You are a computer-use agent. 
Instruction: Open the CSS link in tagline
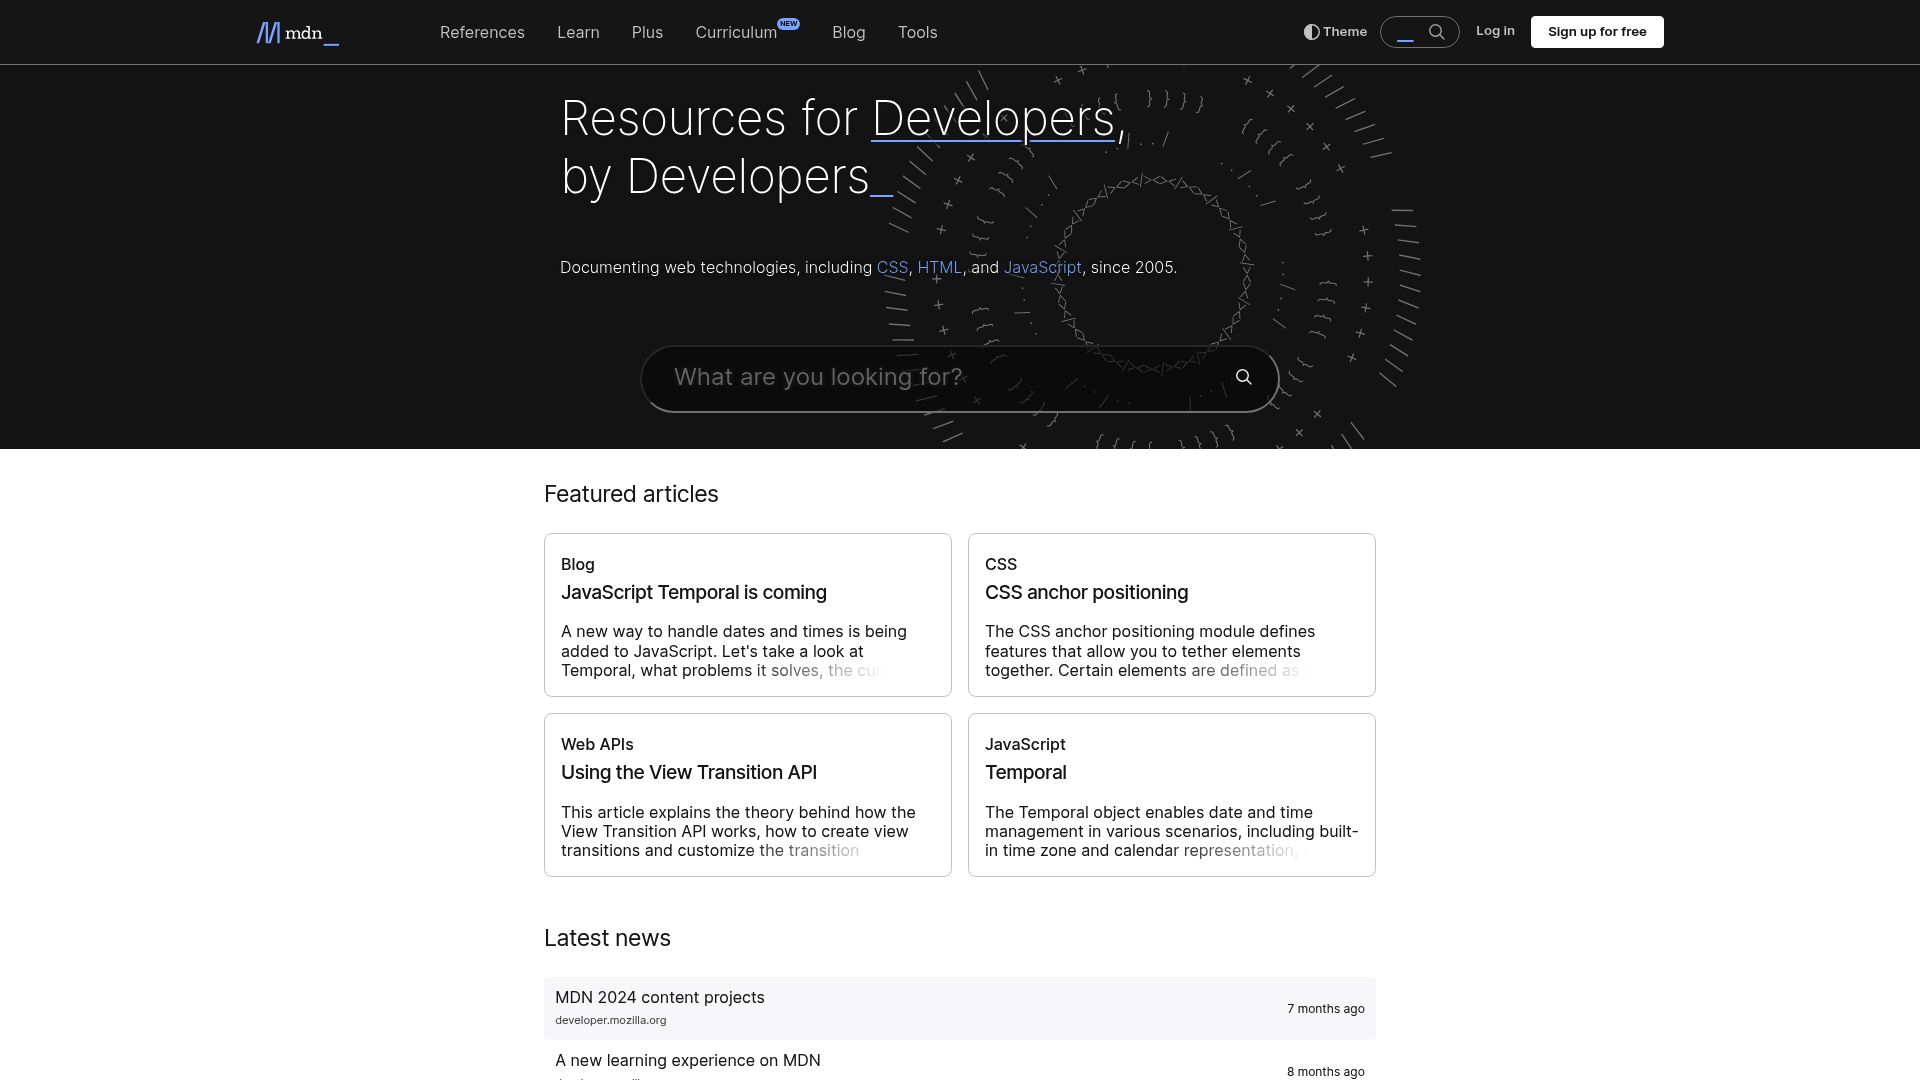892,268
